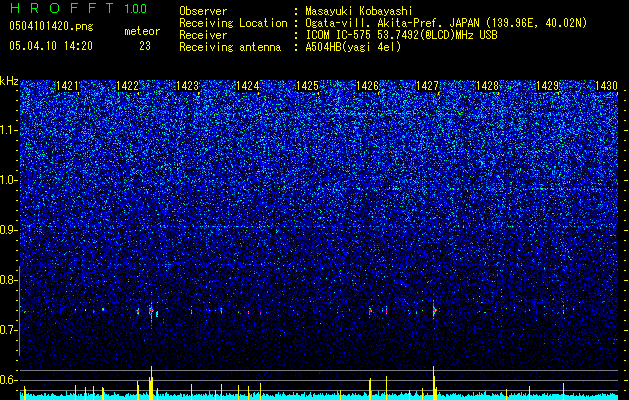
Task: Click the 1421 time marker
Action: [67, 86]
